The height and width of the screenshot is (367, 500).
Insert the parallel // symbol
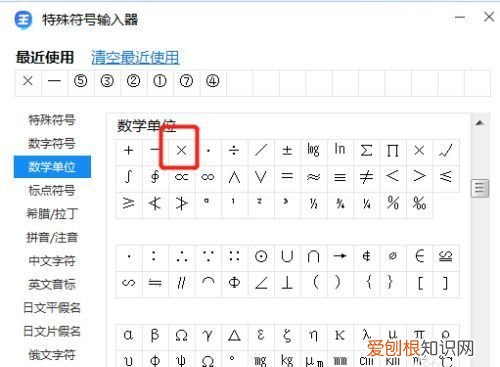click(x=181, y=283)
